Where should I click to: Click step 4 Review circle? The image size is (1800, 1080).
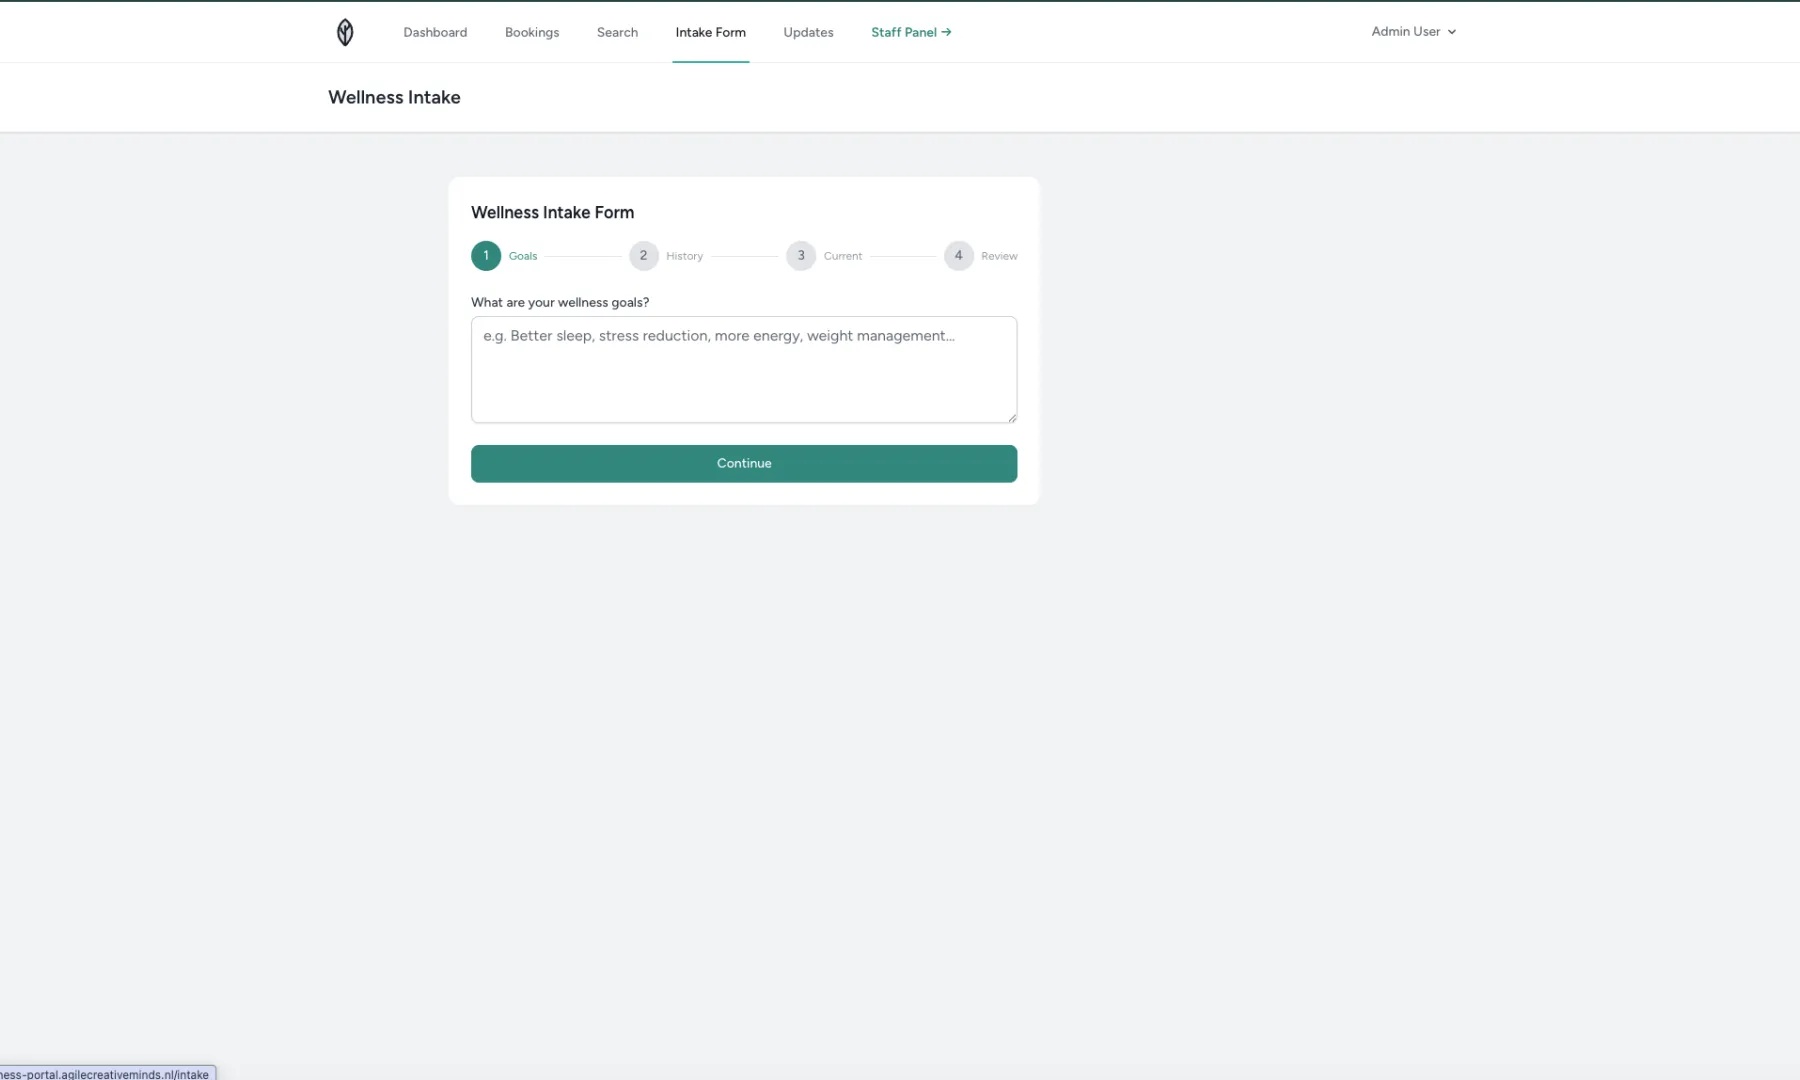tap(958, 255)
